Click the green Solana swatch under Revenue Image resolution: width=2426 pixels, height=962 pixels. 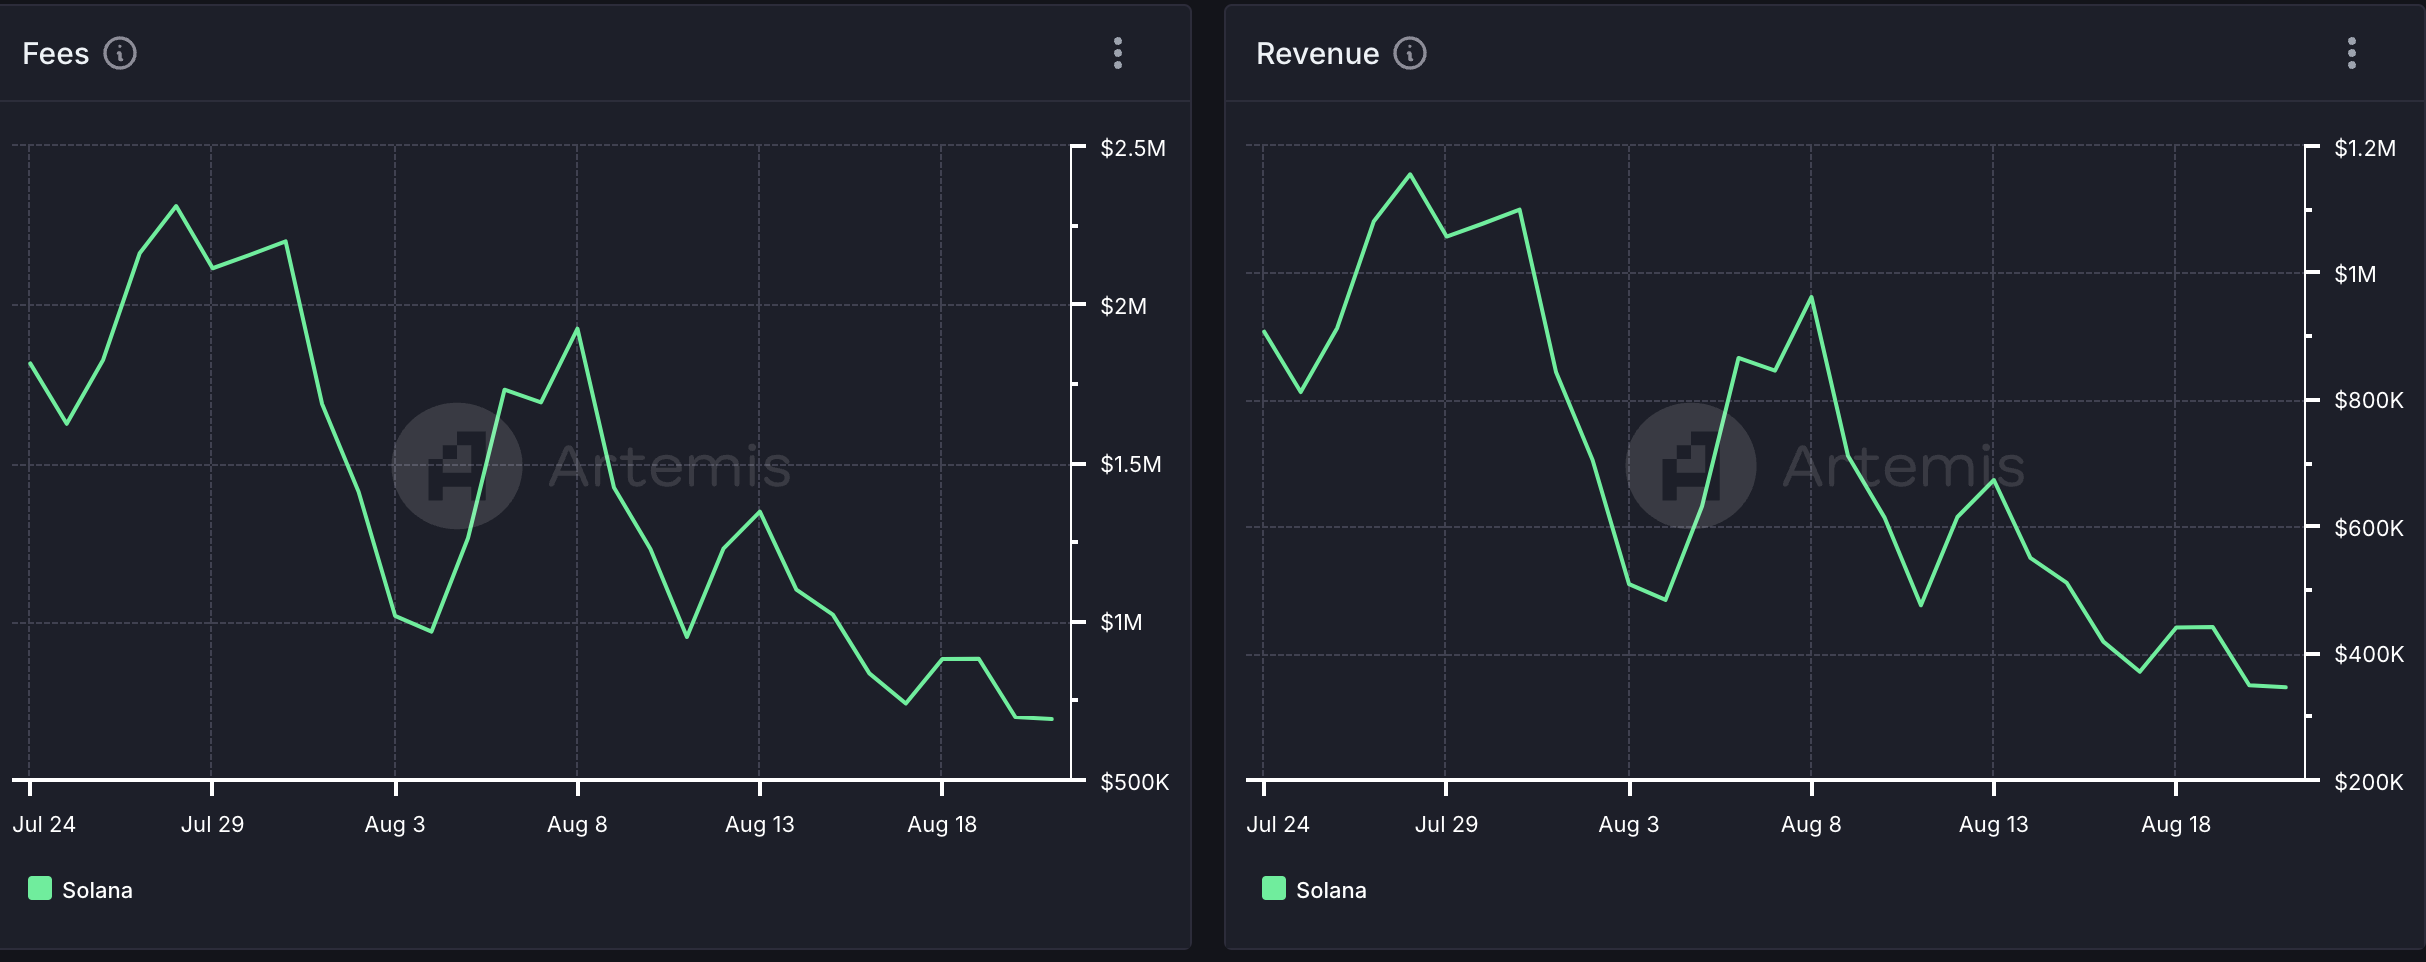pos(1274,888)
